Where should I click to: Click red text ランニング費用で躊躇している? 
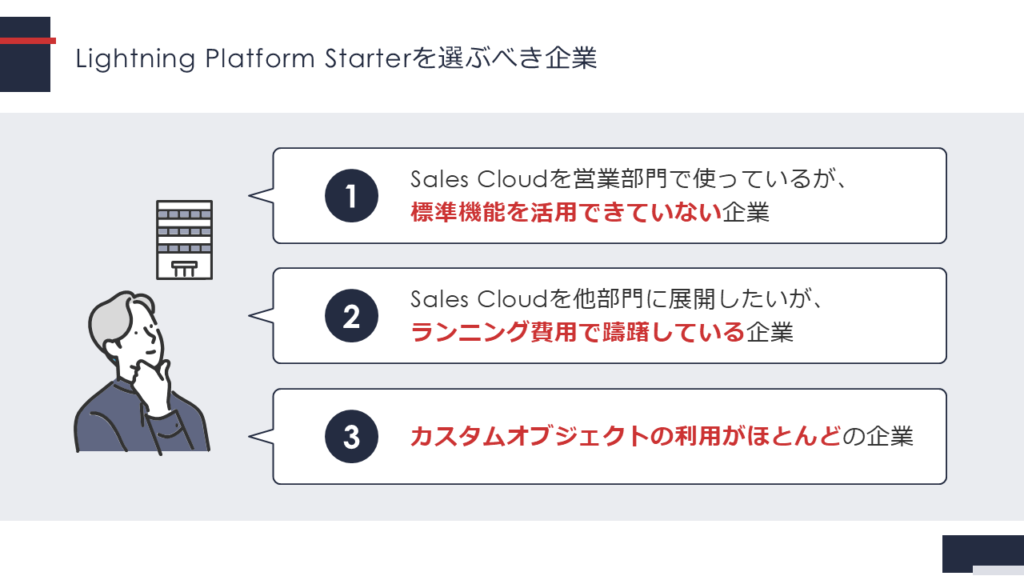tap(578, 332)
